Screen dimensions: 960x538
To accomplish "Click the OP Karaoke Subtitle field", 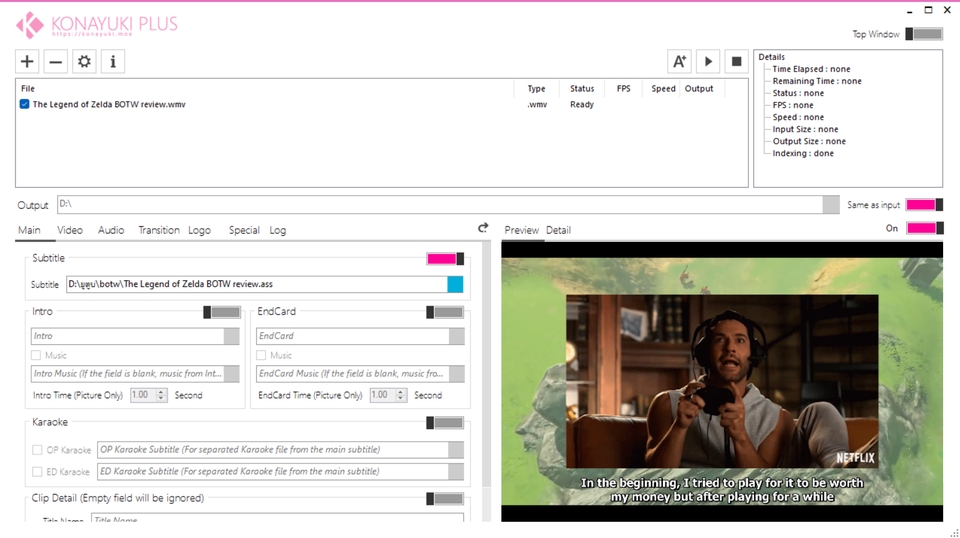I will point(272,450).
